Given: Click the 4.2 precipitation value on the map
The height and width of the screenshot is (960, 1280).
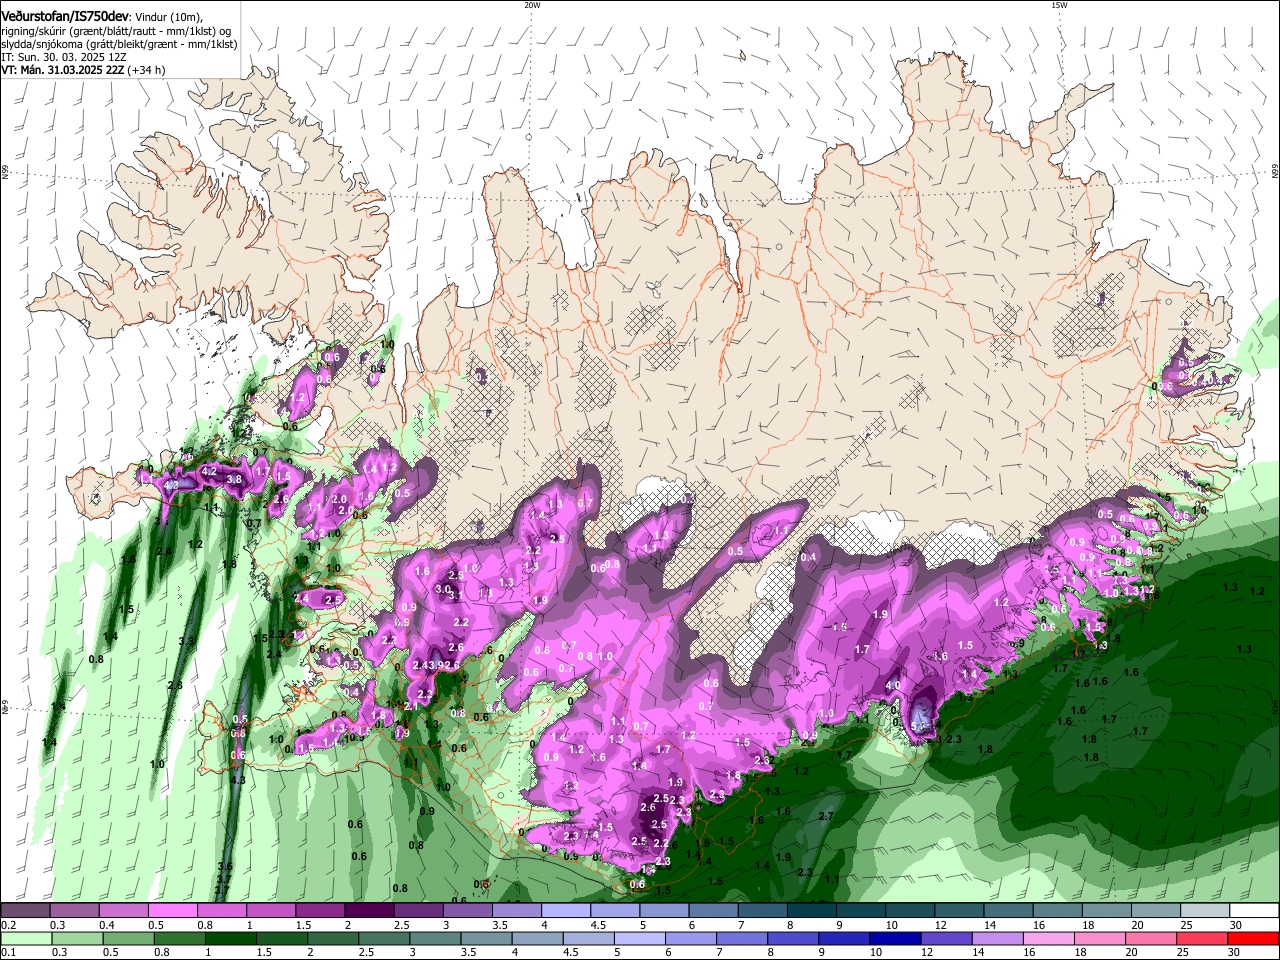Looking at the screenshot, I should 209,470.
